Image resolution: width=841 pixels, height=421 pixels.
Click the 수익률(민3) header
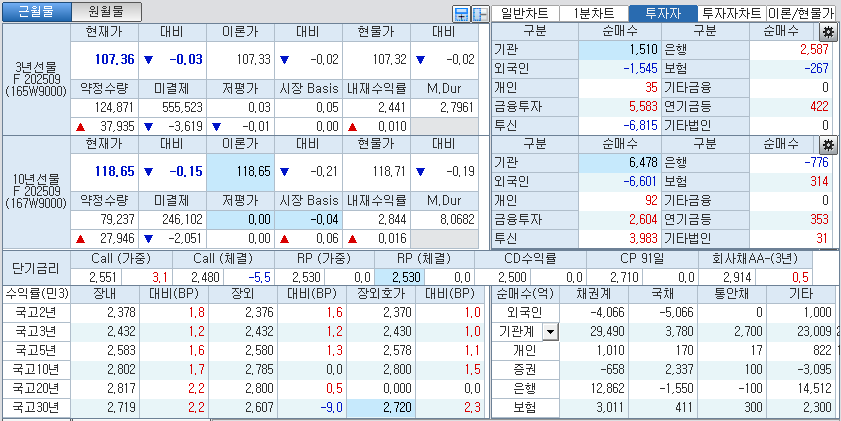tap(36, 294)
